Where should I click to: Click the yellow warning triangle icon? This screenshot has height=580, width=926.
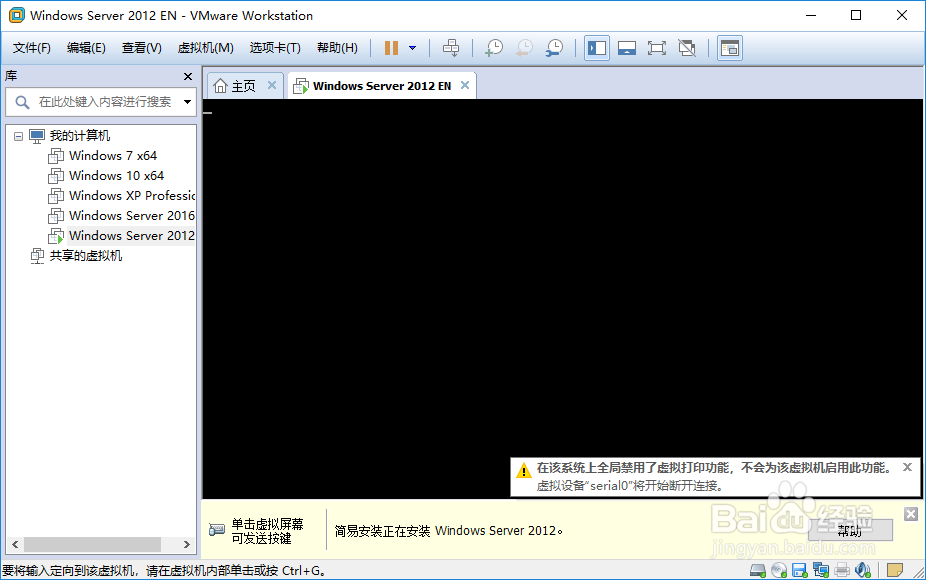point(523,471)
